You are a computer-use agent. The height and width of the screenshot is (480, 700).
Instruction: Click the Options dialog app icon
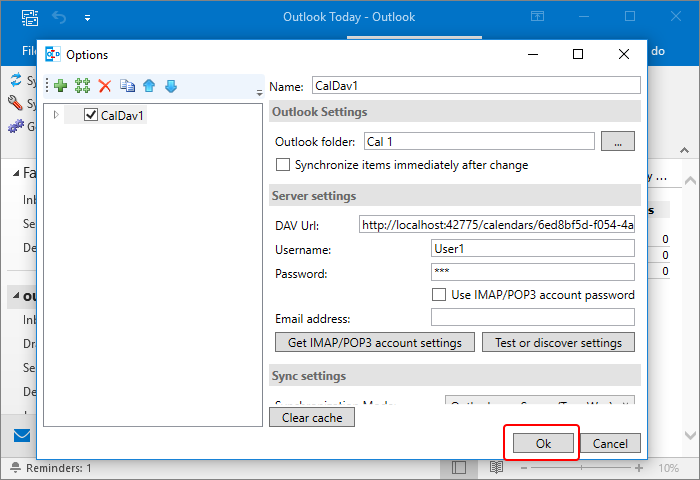(x=53, y=54)
